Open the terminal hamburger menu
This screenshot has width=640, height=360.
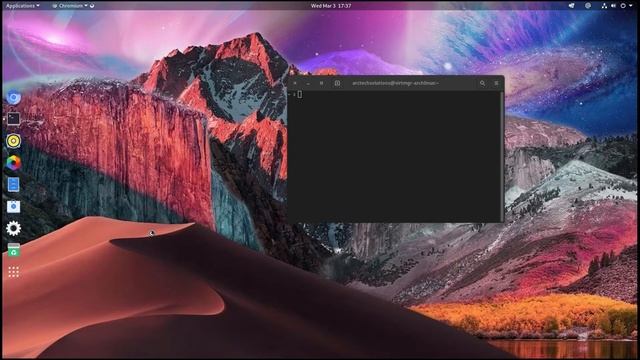(496, 83)
